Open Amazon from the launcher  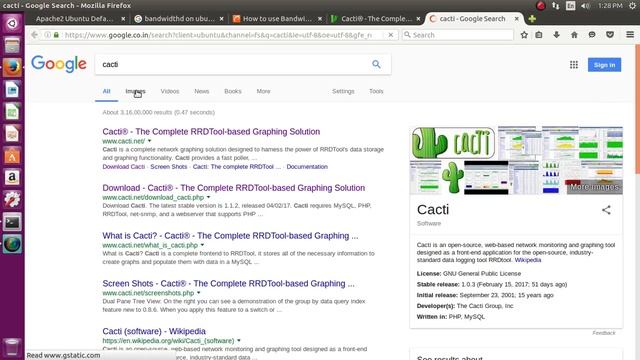coord(12,178)
